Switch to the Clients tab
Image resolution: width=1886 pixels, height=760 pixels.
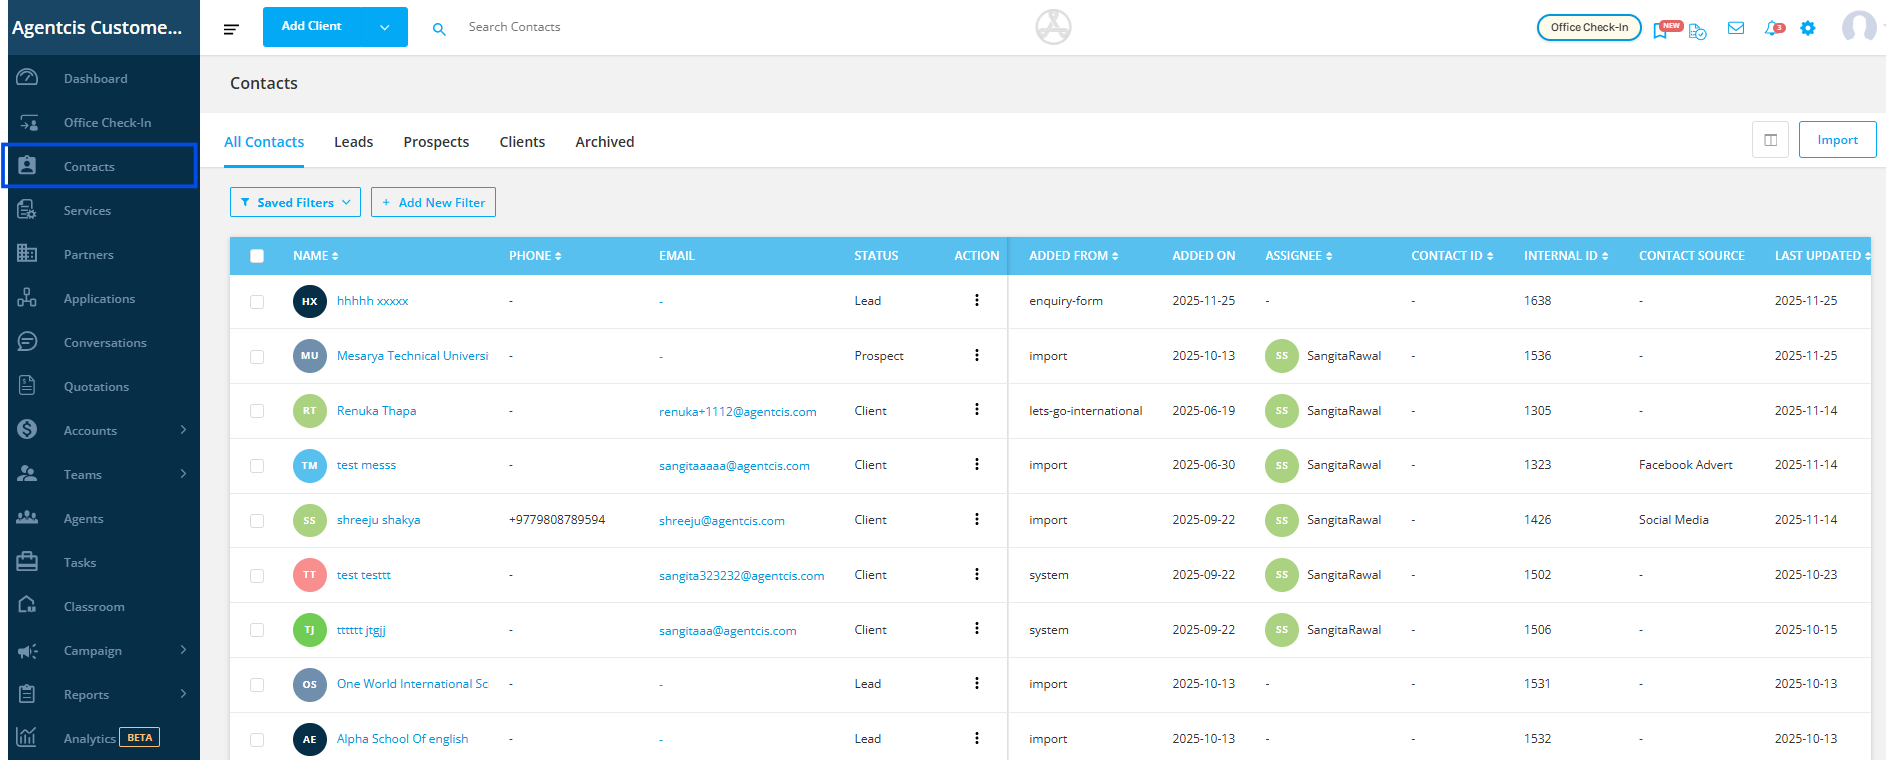click(522, 142)
